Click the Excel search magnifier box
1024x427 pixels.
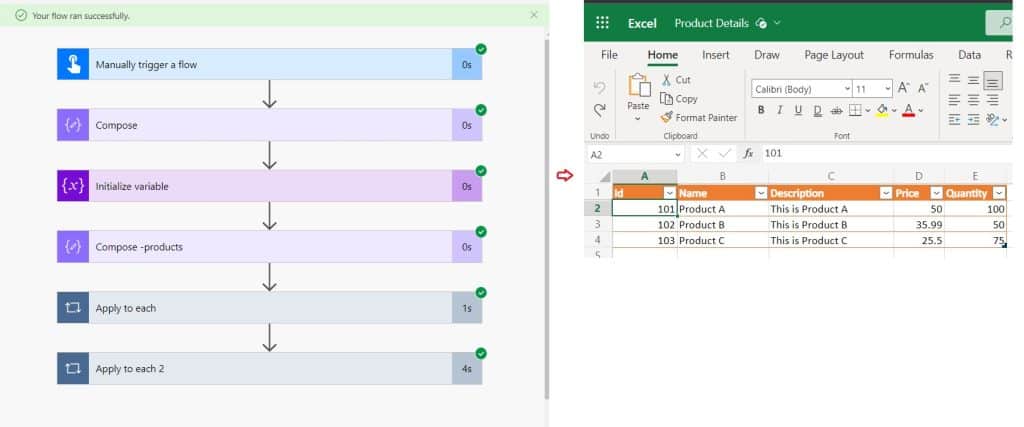click(x=1000, y=23)
